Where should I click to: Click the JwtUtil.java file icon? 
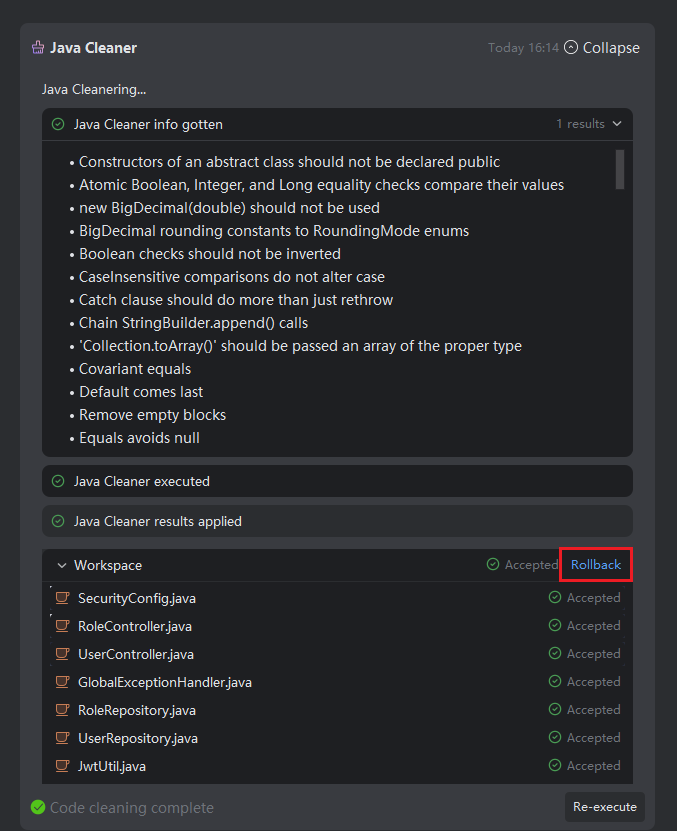coord(62,766)
